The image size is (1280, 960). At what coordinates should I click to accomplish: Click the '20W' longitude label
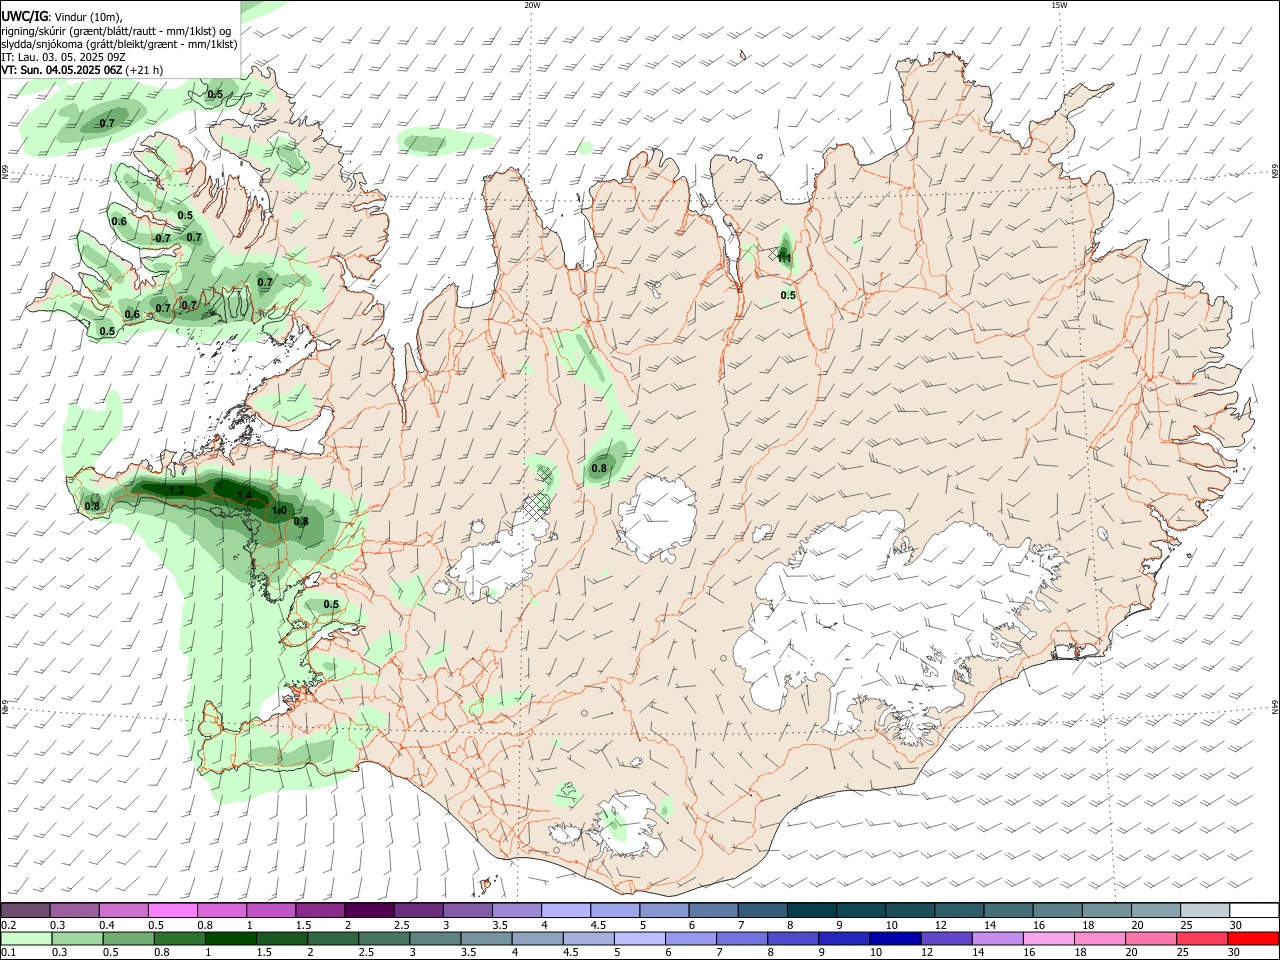coord(532,5)
